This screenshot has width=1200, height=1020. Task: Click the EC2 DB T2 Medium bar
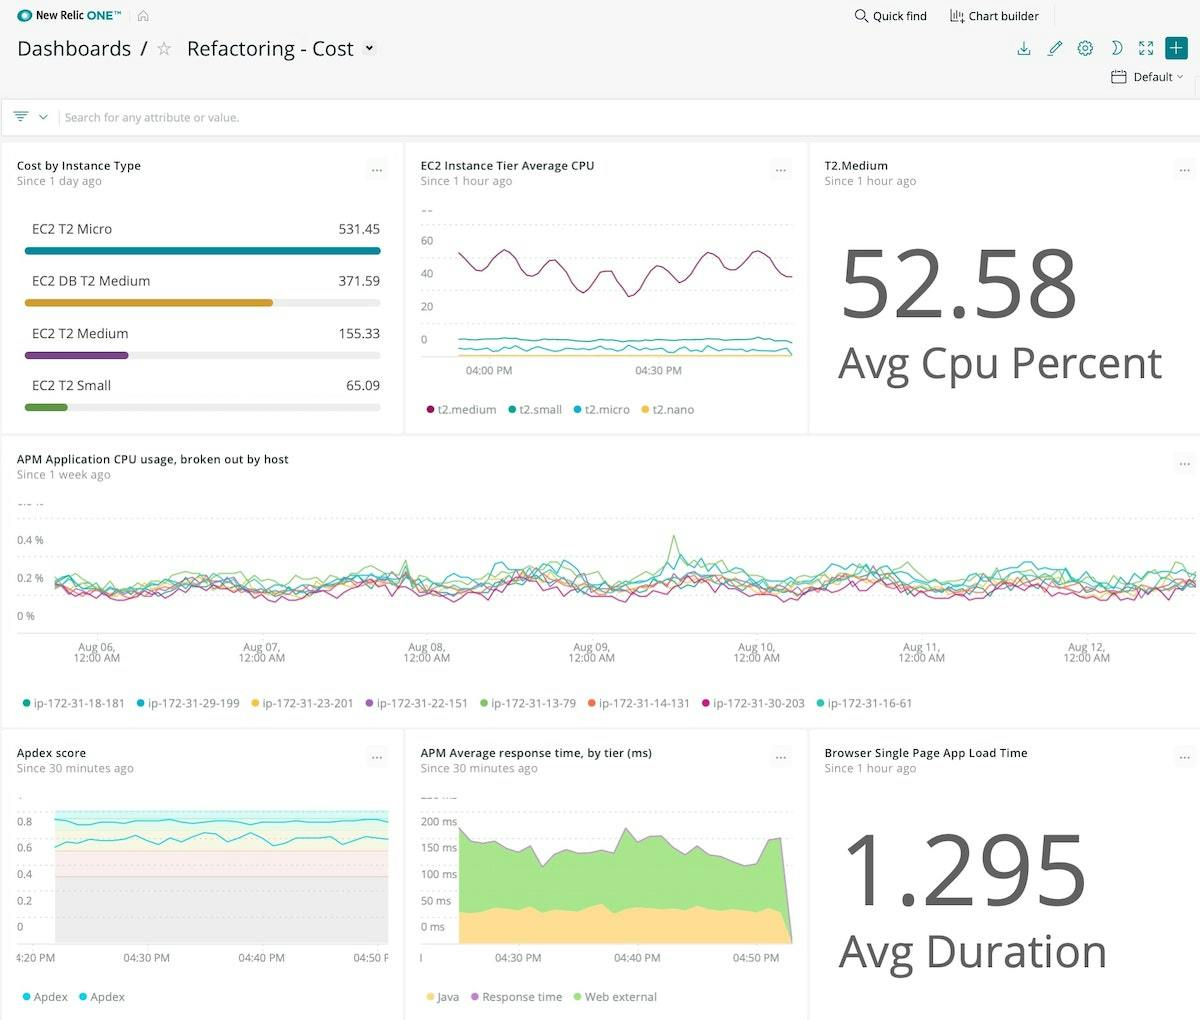148,302
